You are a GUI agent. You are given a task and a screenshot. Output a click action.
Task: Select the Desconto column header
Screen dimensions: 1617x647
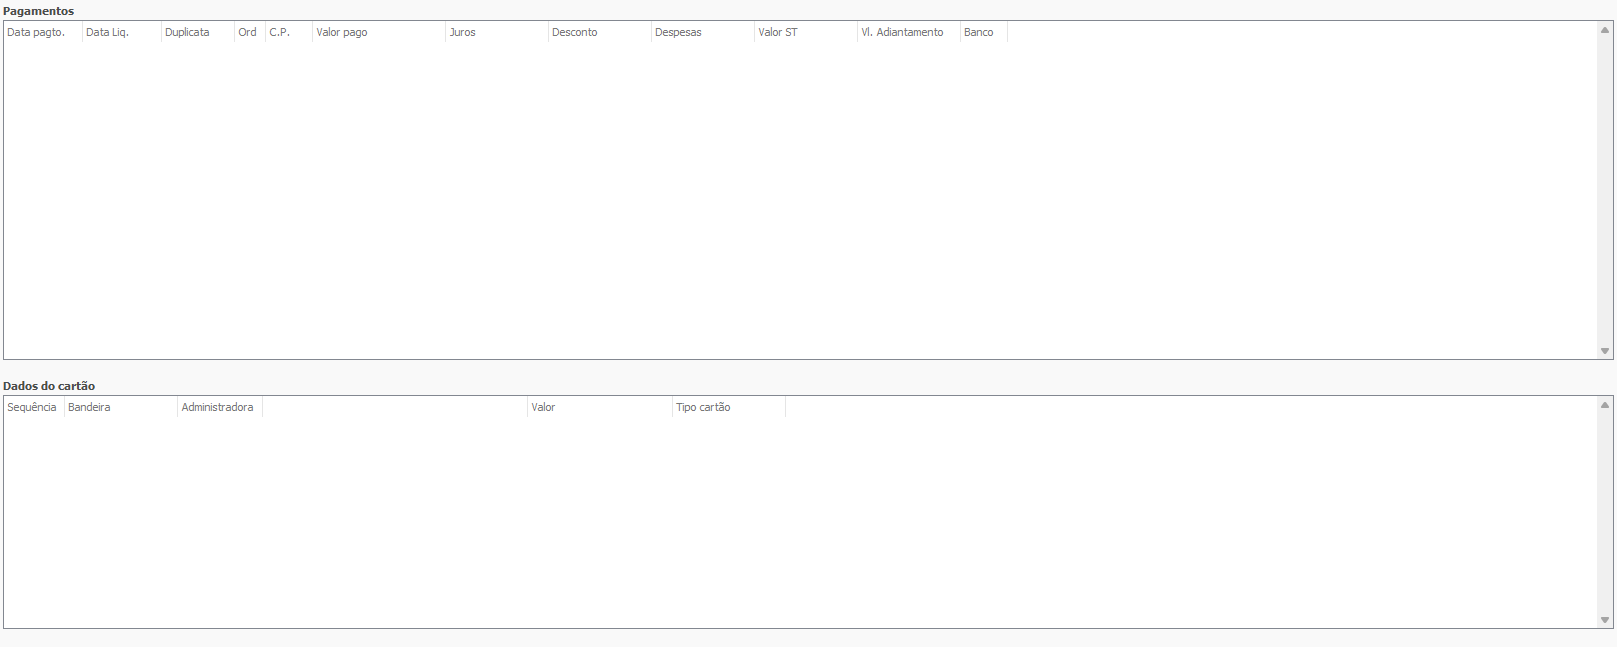[598, 32]
